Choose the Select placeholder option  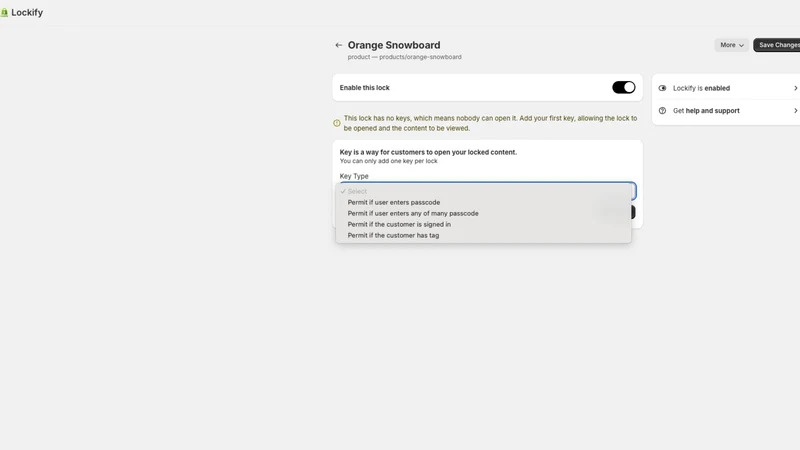(x=483, y=191)
